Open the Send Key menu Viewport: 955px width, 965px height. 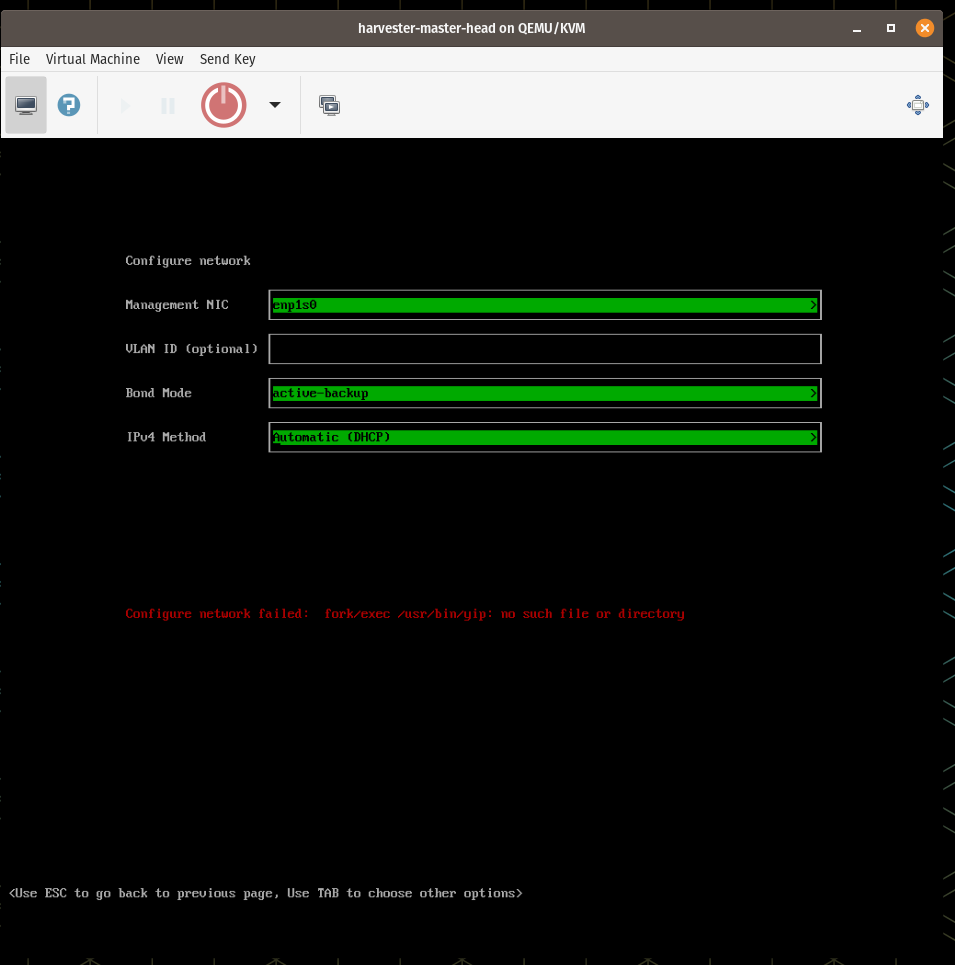point(228,59)
